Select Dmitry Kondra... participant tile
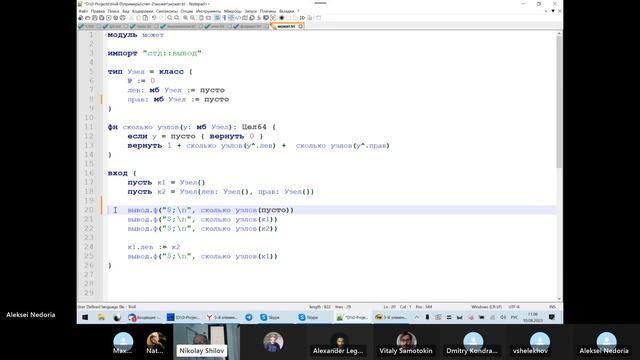The width and height of the screenshot is (640, 360). 472,342
